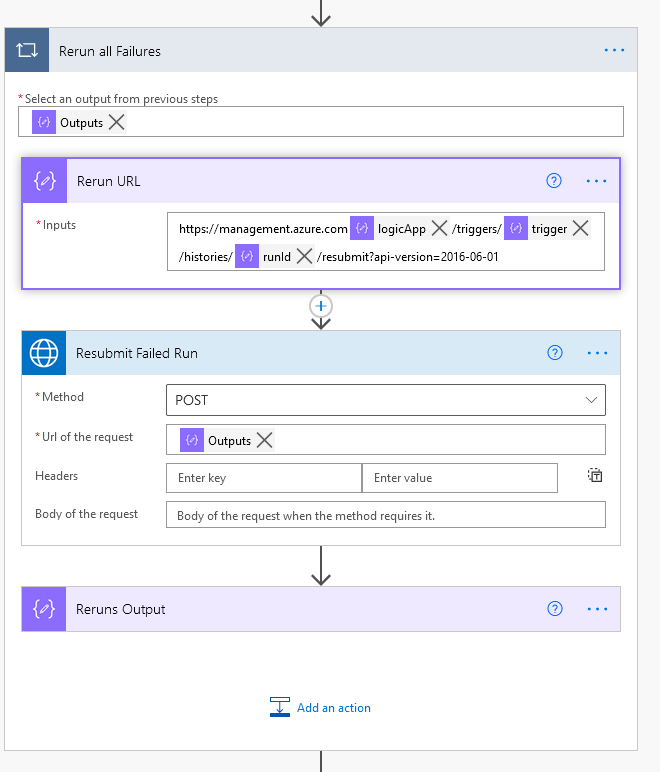660x772 pixels.
Task: Remove the Outputs token from loop input
Action: (x=117, y=122)
